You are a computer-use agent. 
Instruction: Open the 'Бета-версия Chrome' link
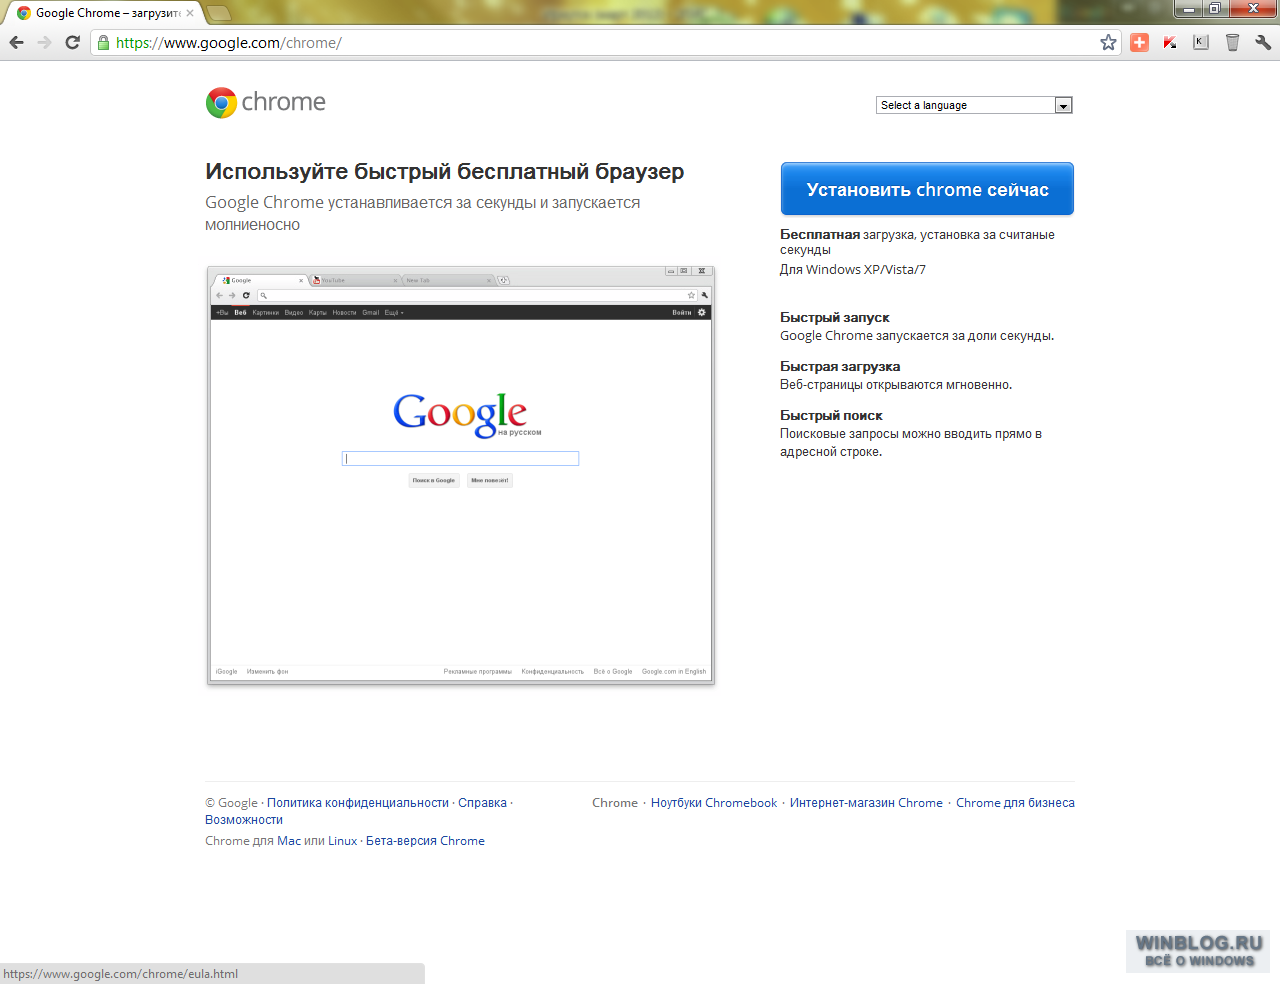click(425, 841)
